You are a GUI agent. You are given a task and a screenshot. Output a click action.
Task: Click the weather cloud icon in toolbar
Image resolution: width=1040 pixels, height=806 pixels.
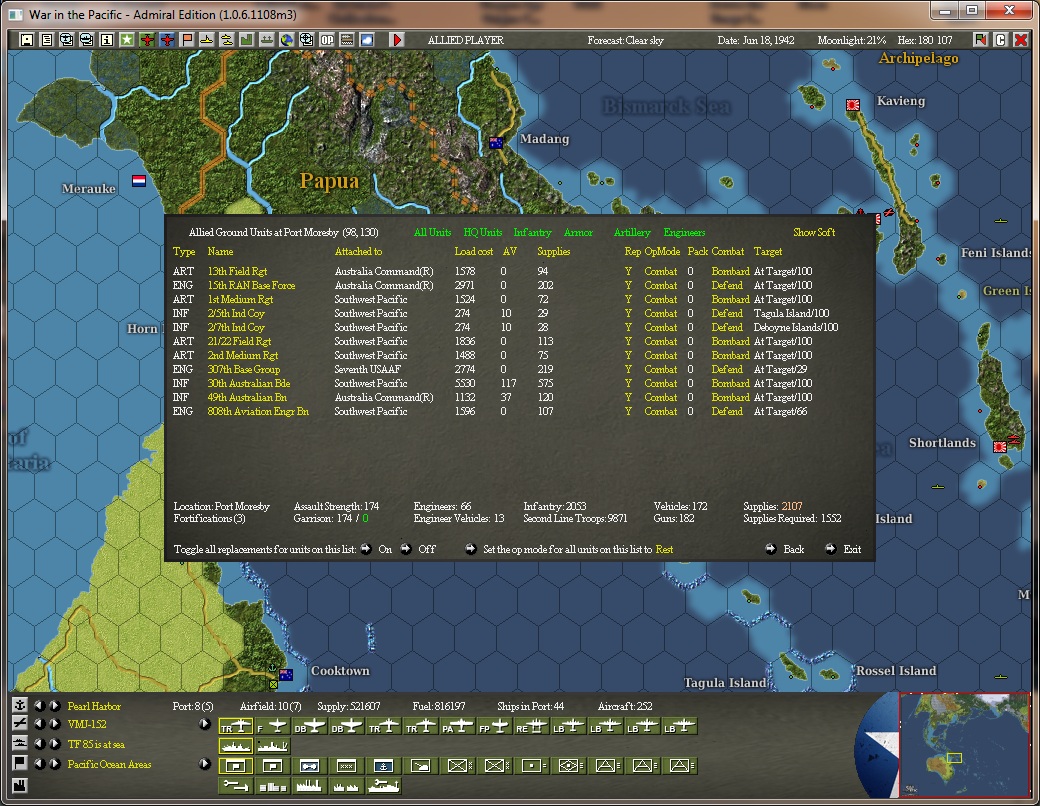click(366, 40)
